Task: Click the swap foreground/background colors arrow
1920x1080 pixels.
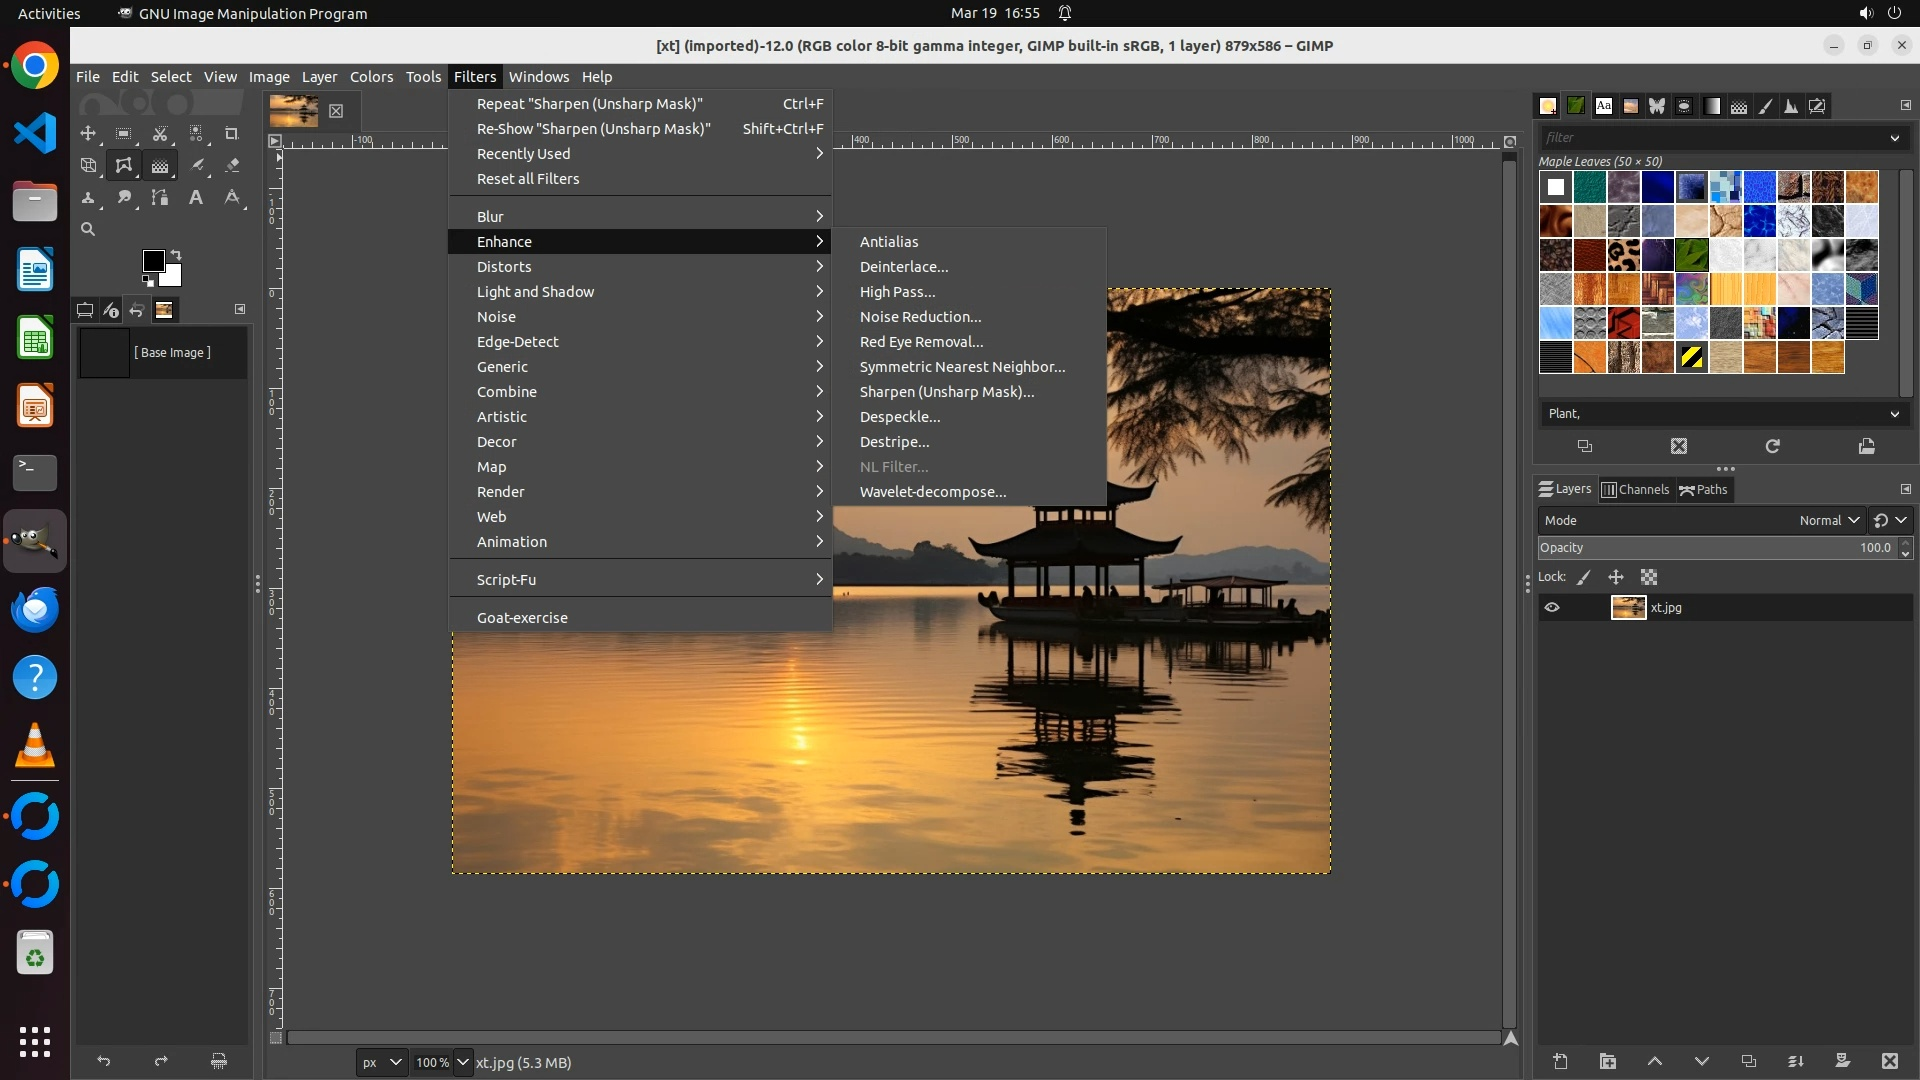Action: click(176, 255)
